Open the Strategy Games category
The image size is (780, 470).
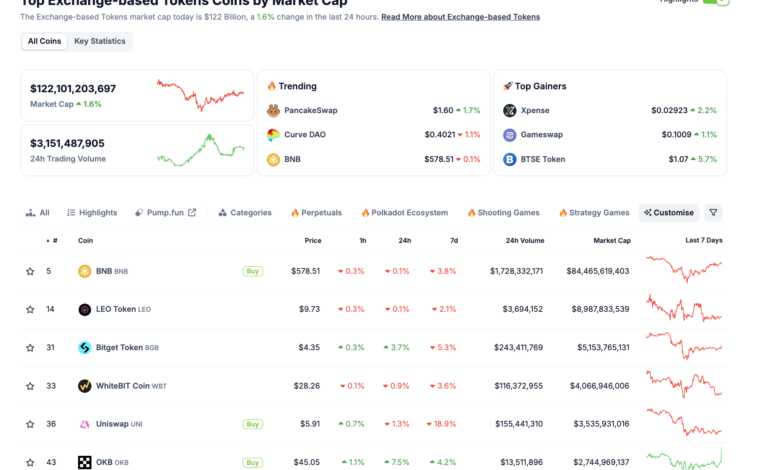tap(594, 213)
